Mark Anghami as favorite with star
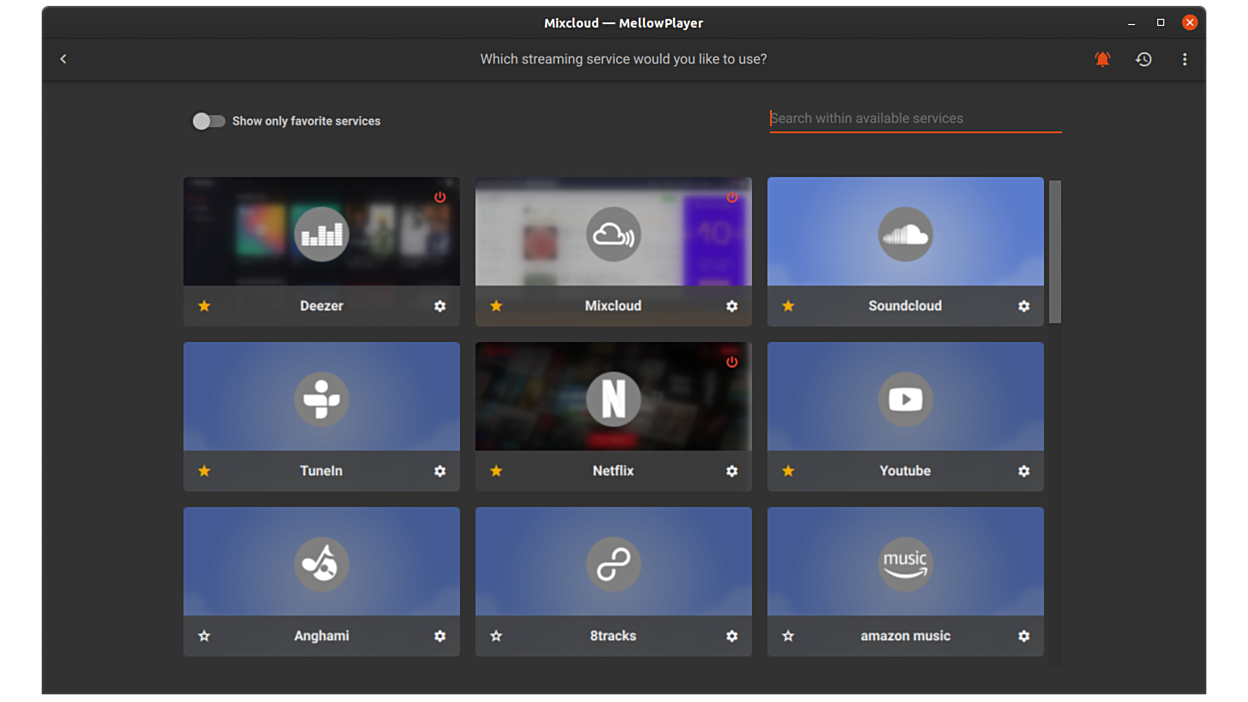Image resolution: width=1248 pixels, height=702 pixels. [x=204, y=636]
